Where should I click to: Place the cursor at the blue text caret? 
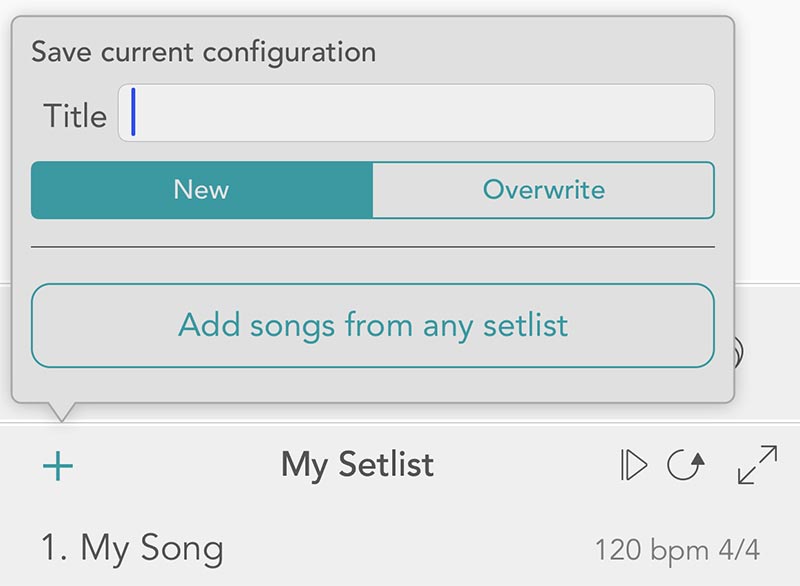click(x=133, y=112)
